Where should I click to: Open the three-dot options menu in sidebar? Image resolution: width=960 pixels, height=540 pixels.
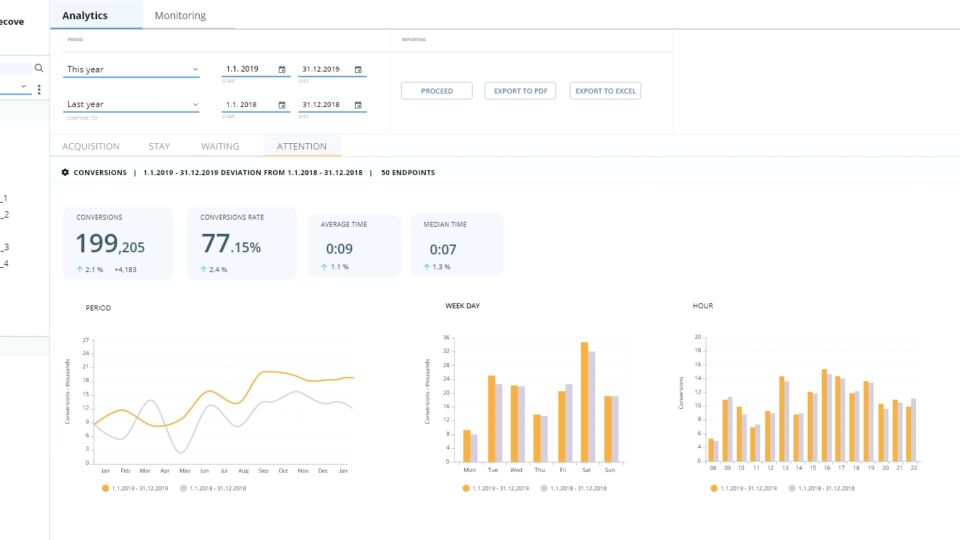click(39, 90)
